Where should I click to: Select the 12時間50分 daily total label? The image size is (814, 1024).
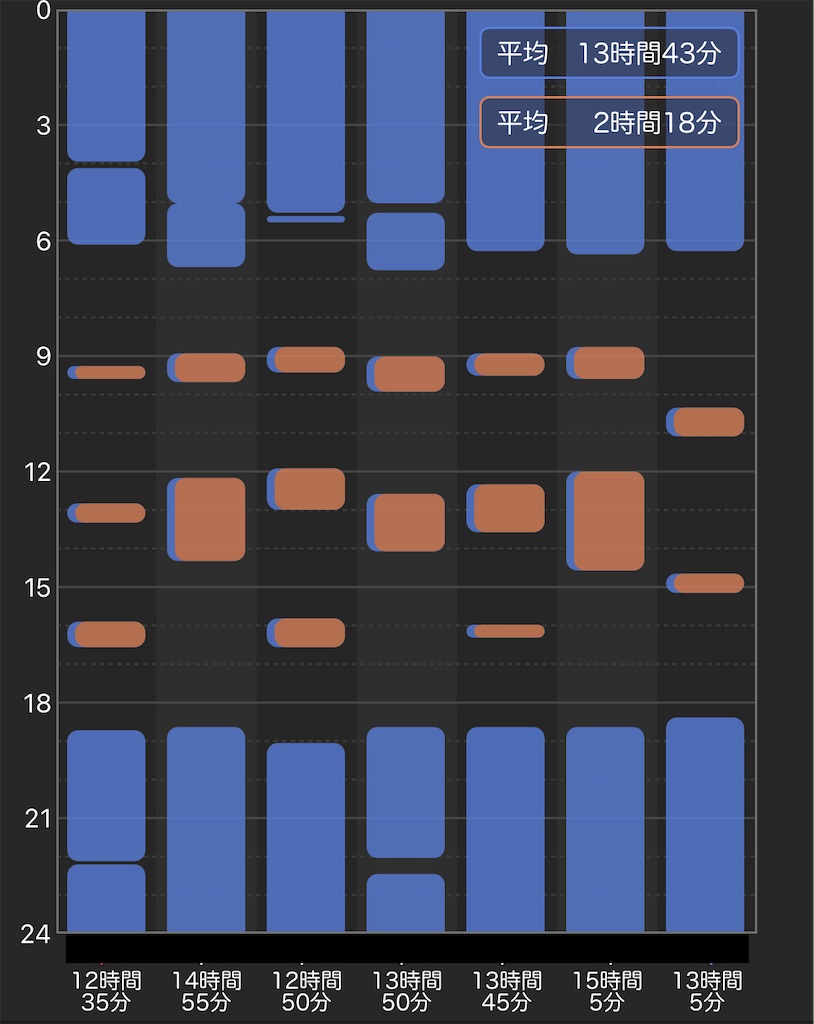click(x=306, y=990)
